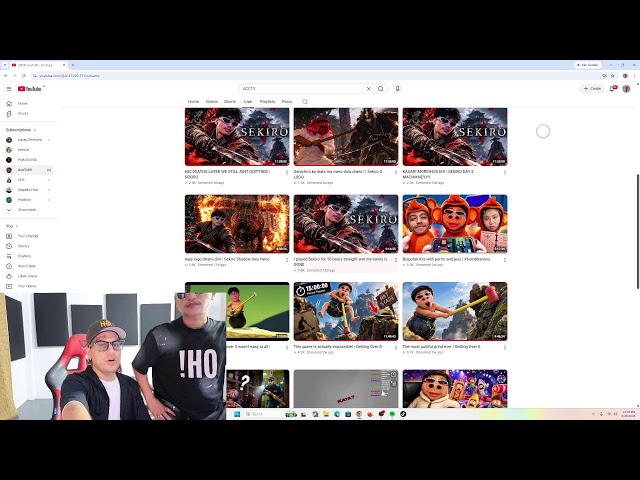Open 'This game is actually impossible' title
640x480 pixels.
pyautogui.click(x=338, y=347)
